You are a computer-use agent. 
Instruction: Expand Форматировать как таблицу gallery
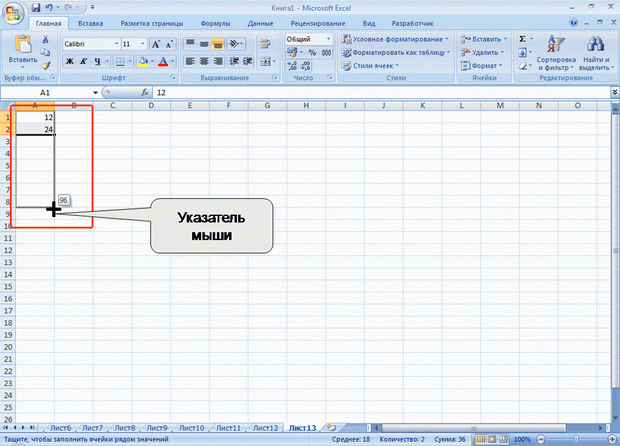(x=397, y=52)
